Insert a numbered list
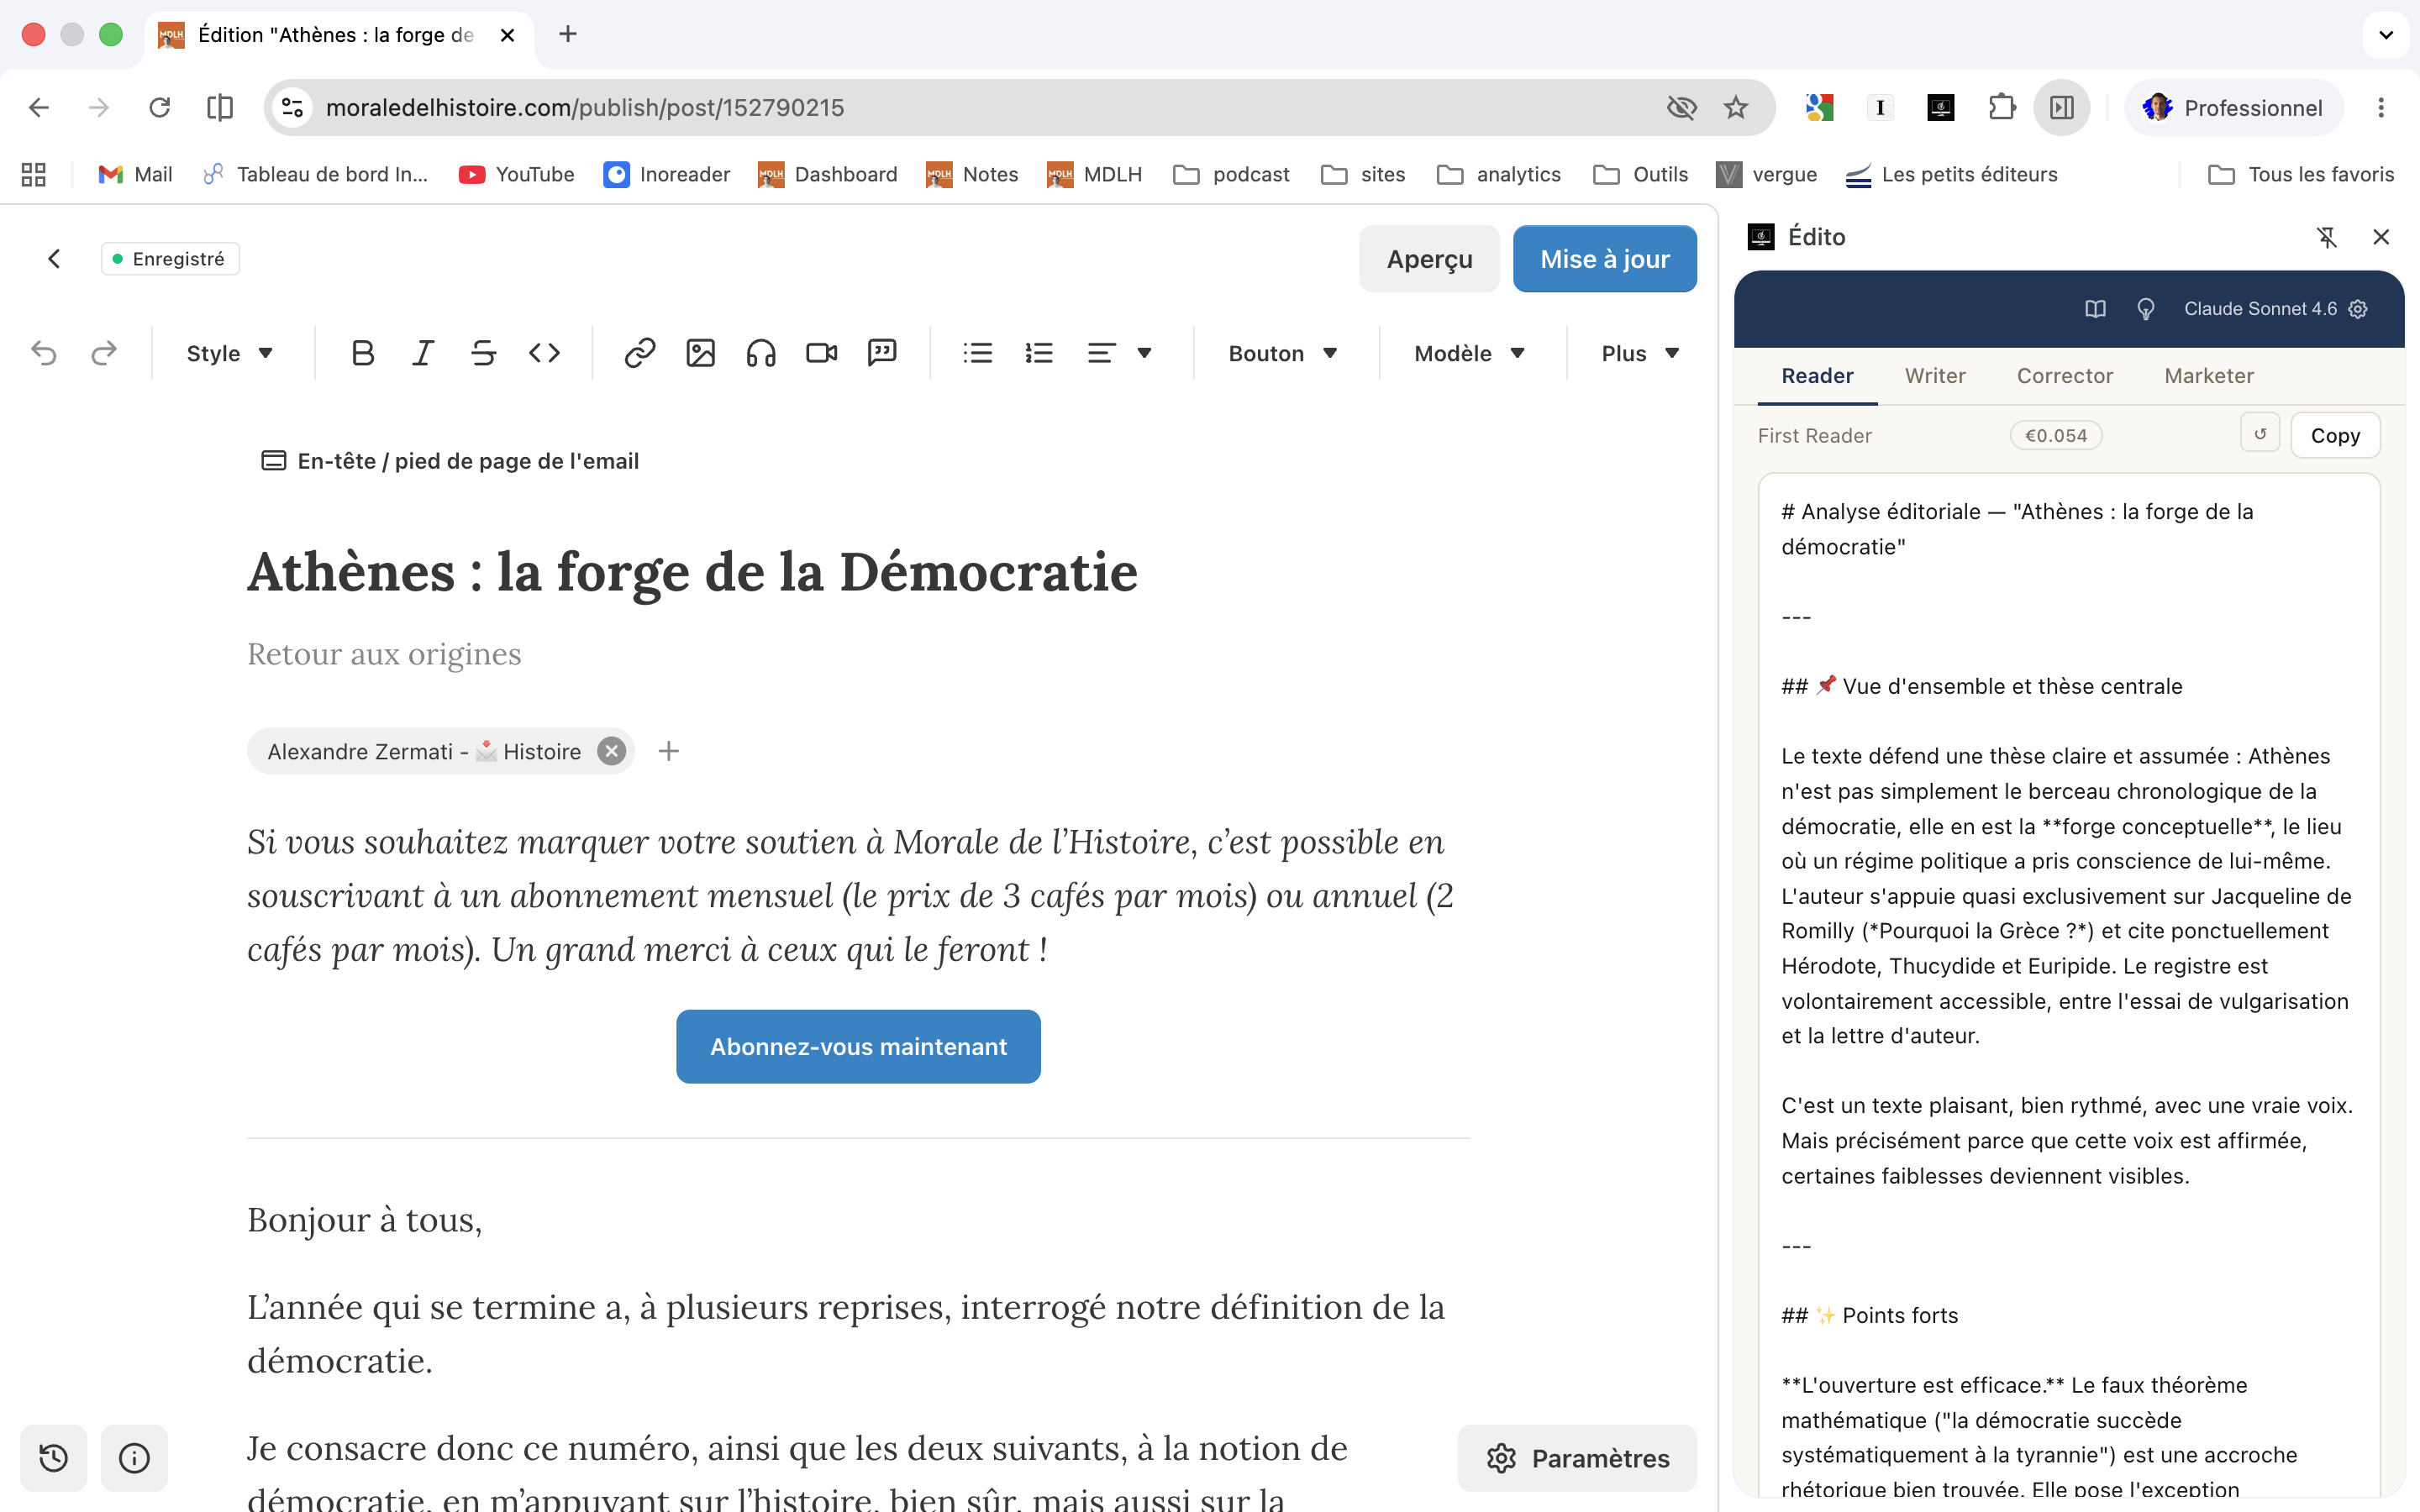2420x1512 pixels. pyautogui.click(x=1039, y=353)
